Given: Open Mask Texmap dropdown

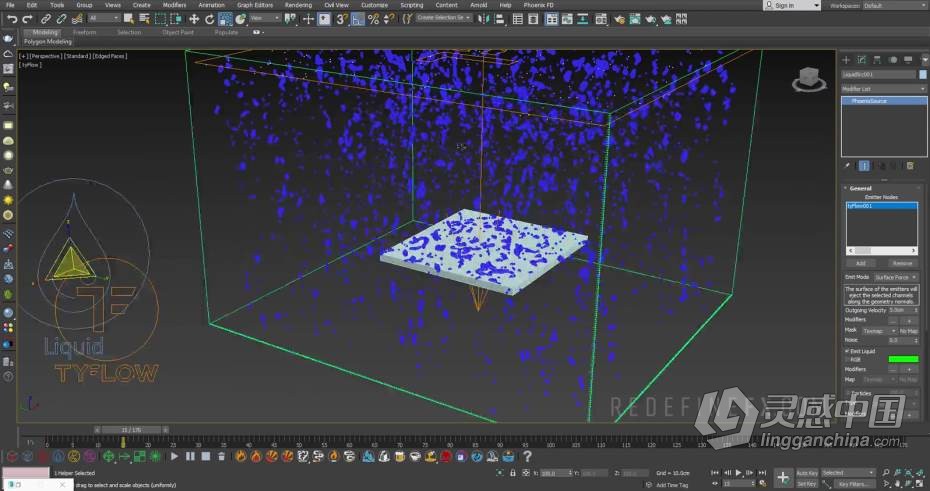Looking at the screenshot, I should pos(879,331).
